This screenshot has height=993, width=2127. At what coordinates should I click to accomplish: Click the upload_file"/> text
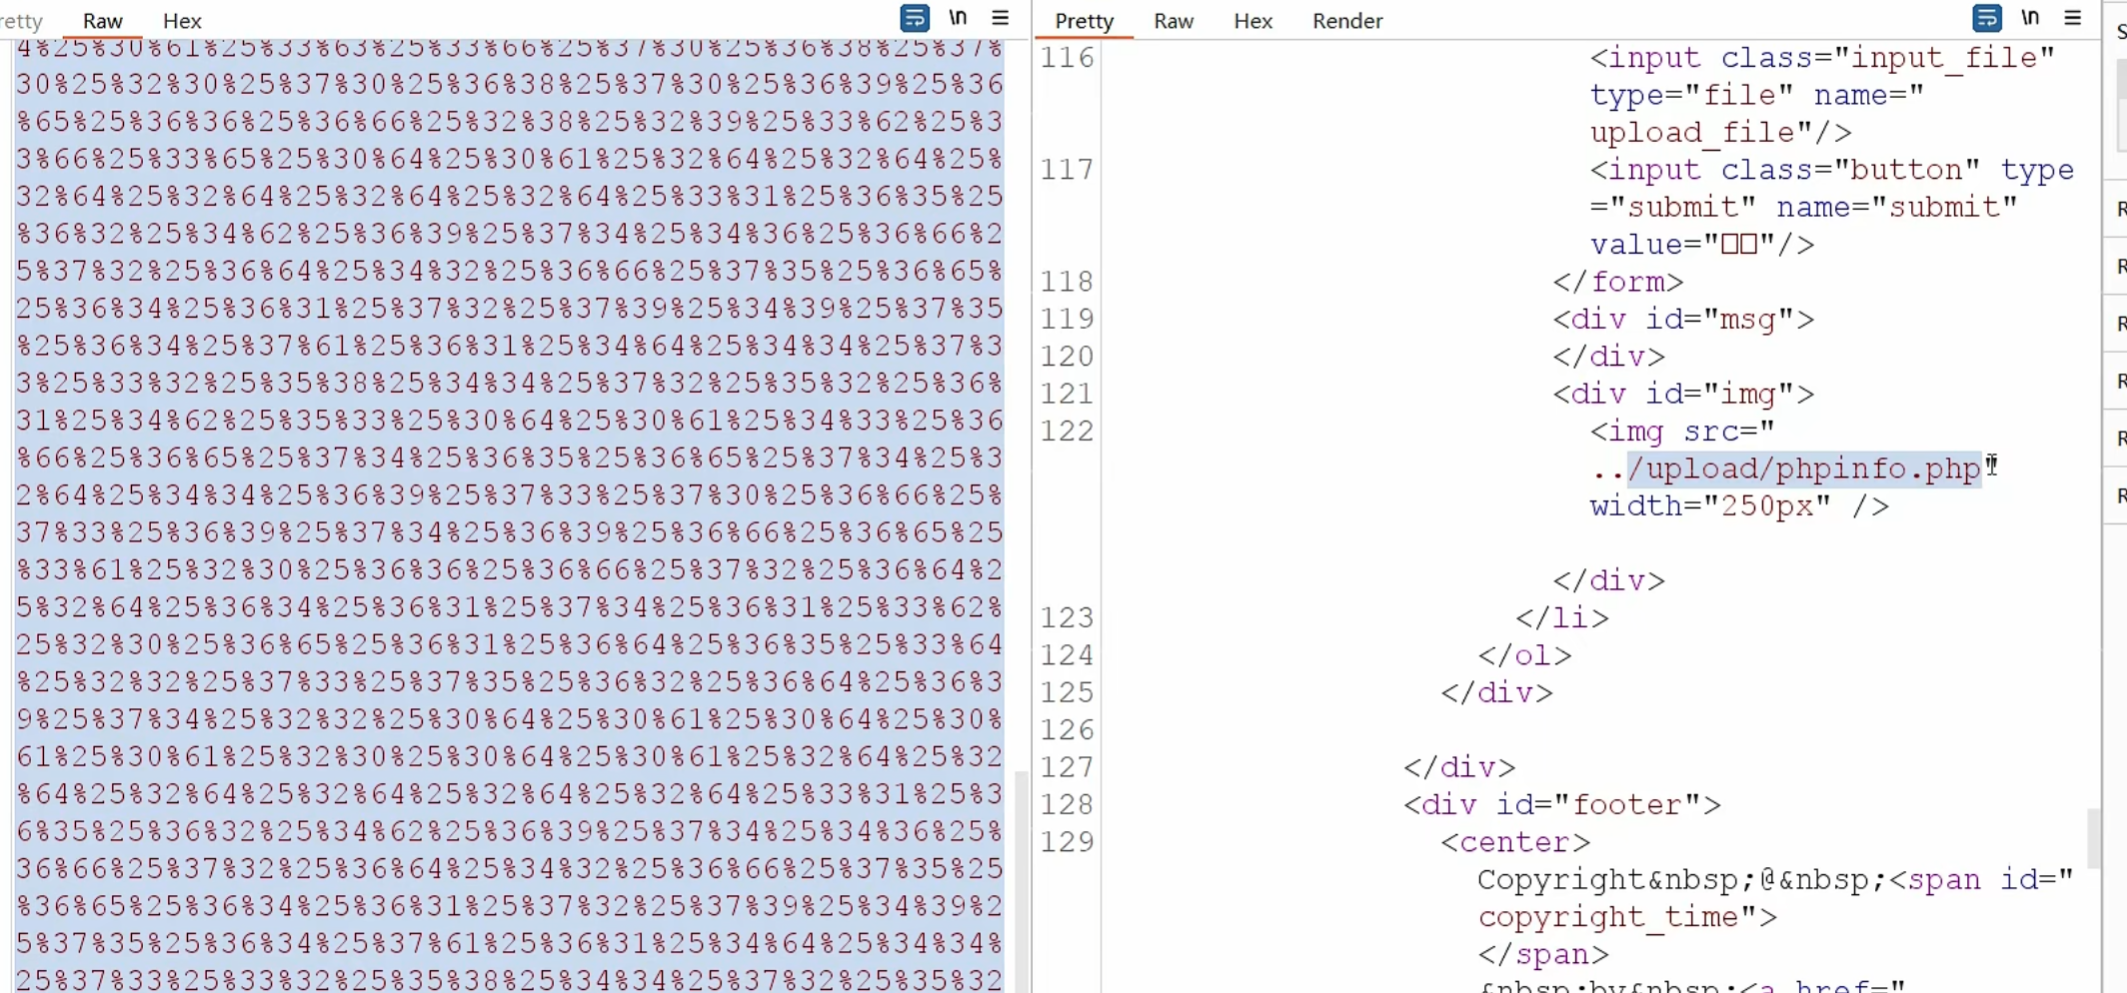(x=1721, y=133)
